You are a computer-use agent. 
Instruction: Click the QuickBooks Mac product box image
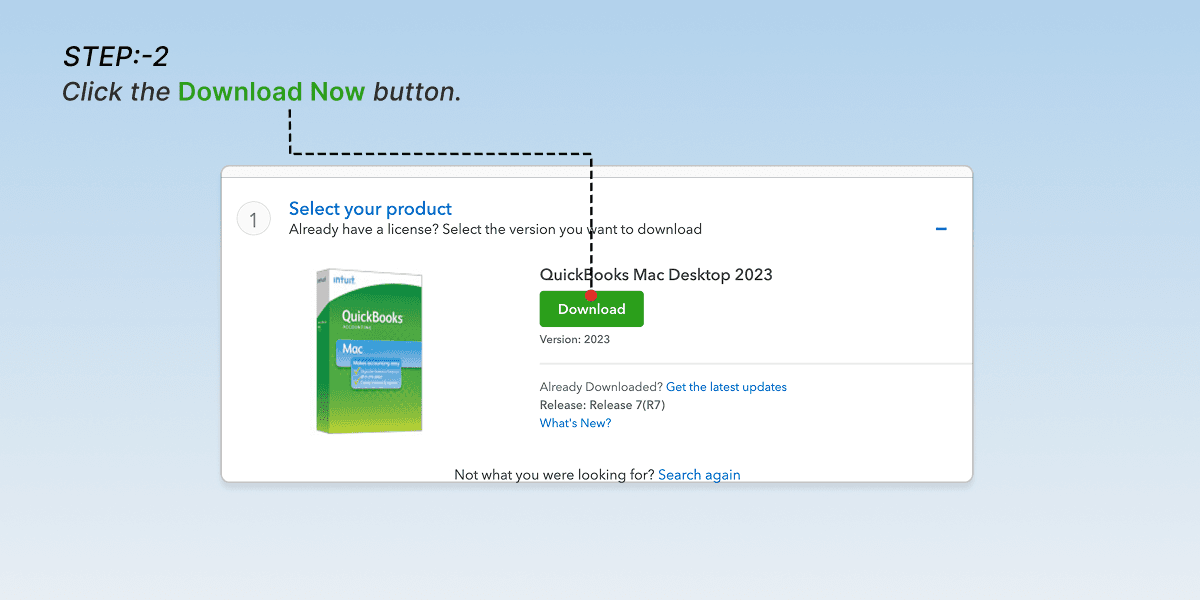click(x=369, y=350)
